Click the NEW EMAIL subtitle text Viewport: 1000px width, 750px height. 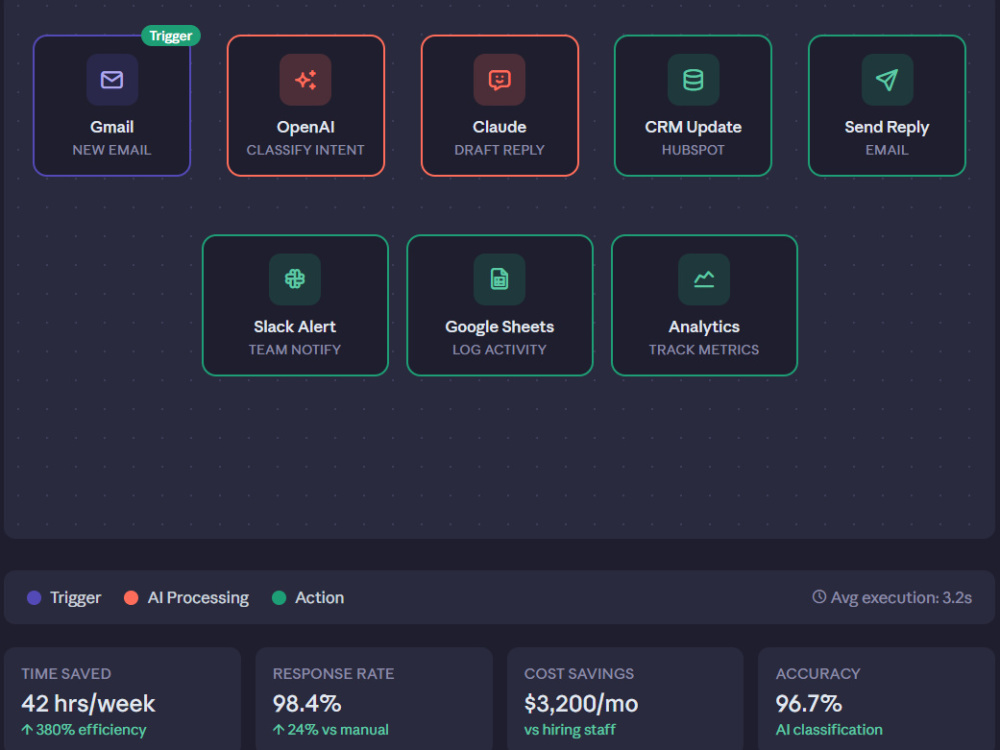point(112,150)
